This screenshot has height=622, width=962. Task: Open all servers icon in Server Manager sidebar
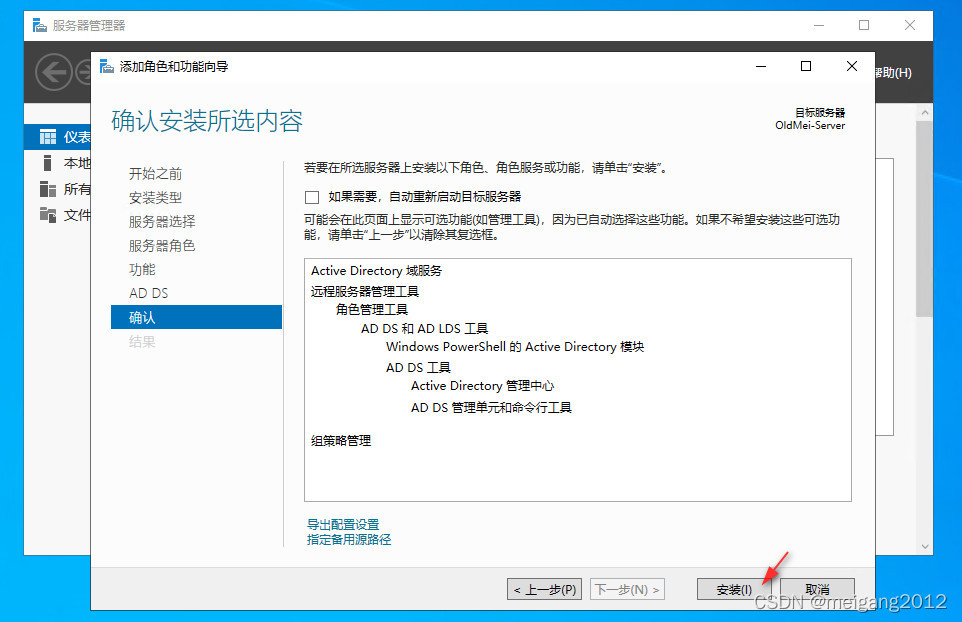point(47,188)
